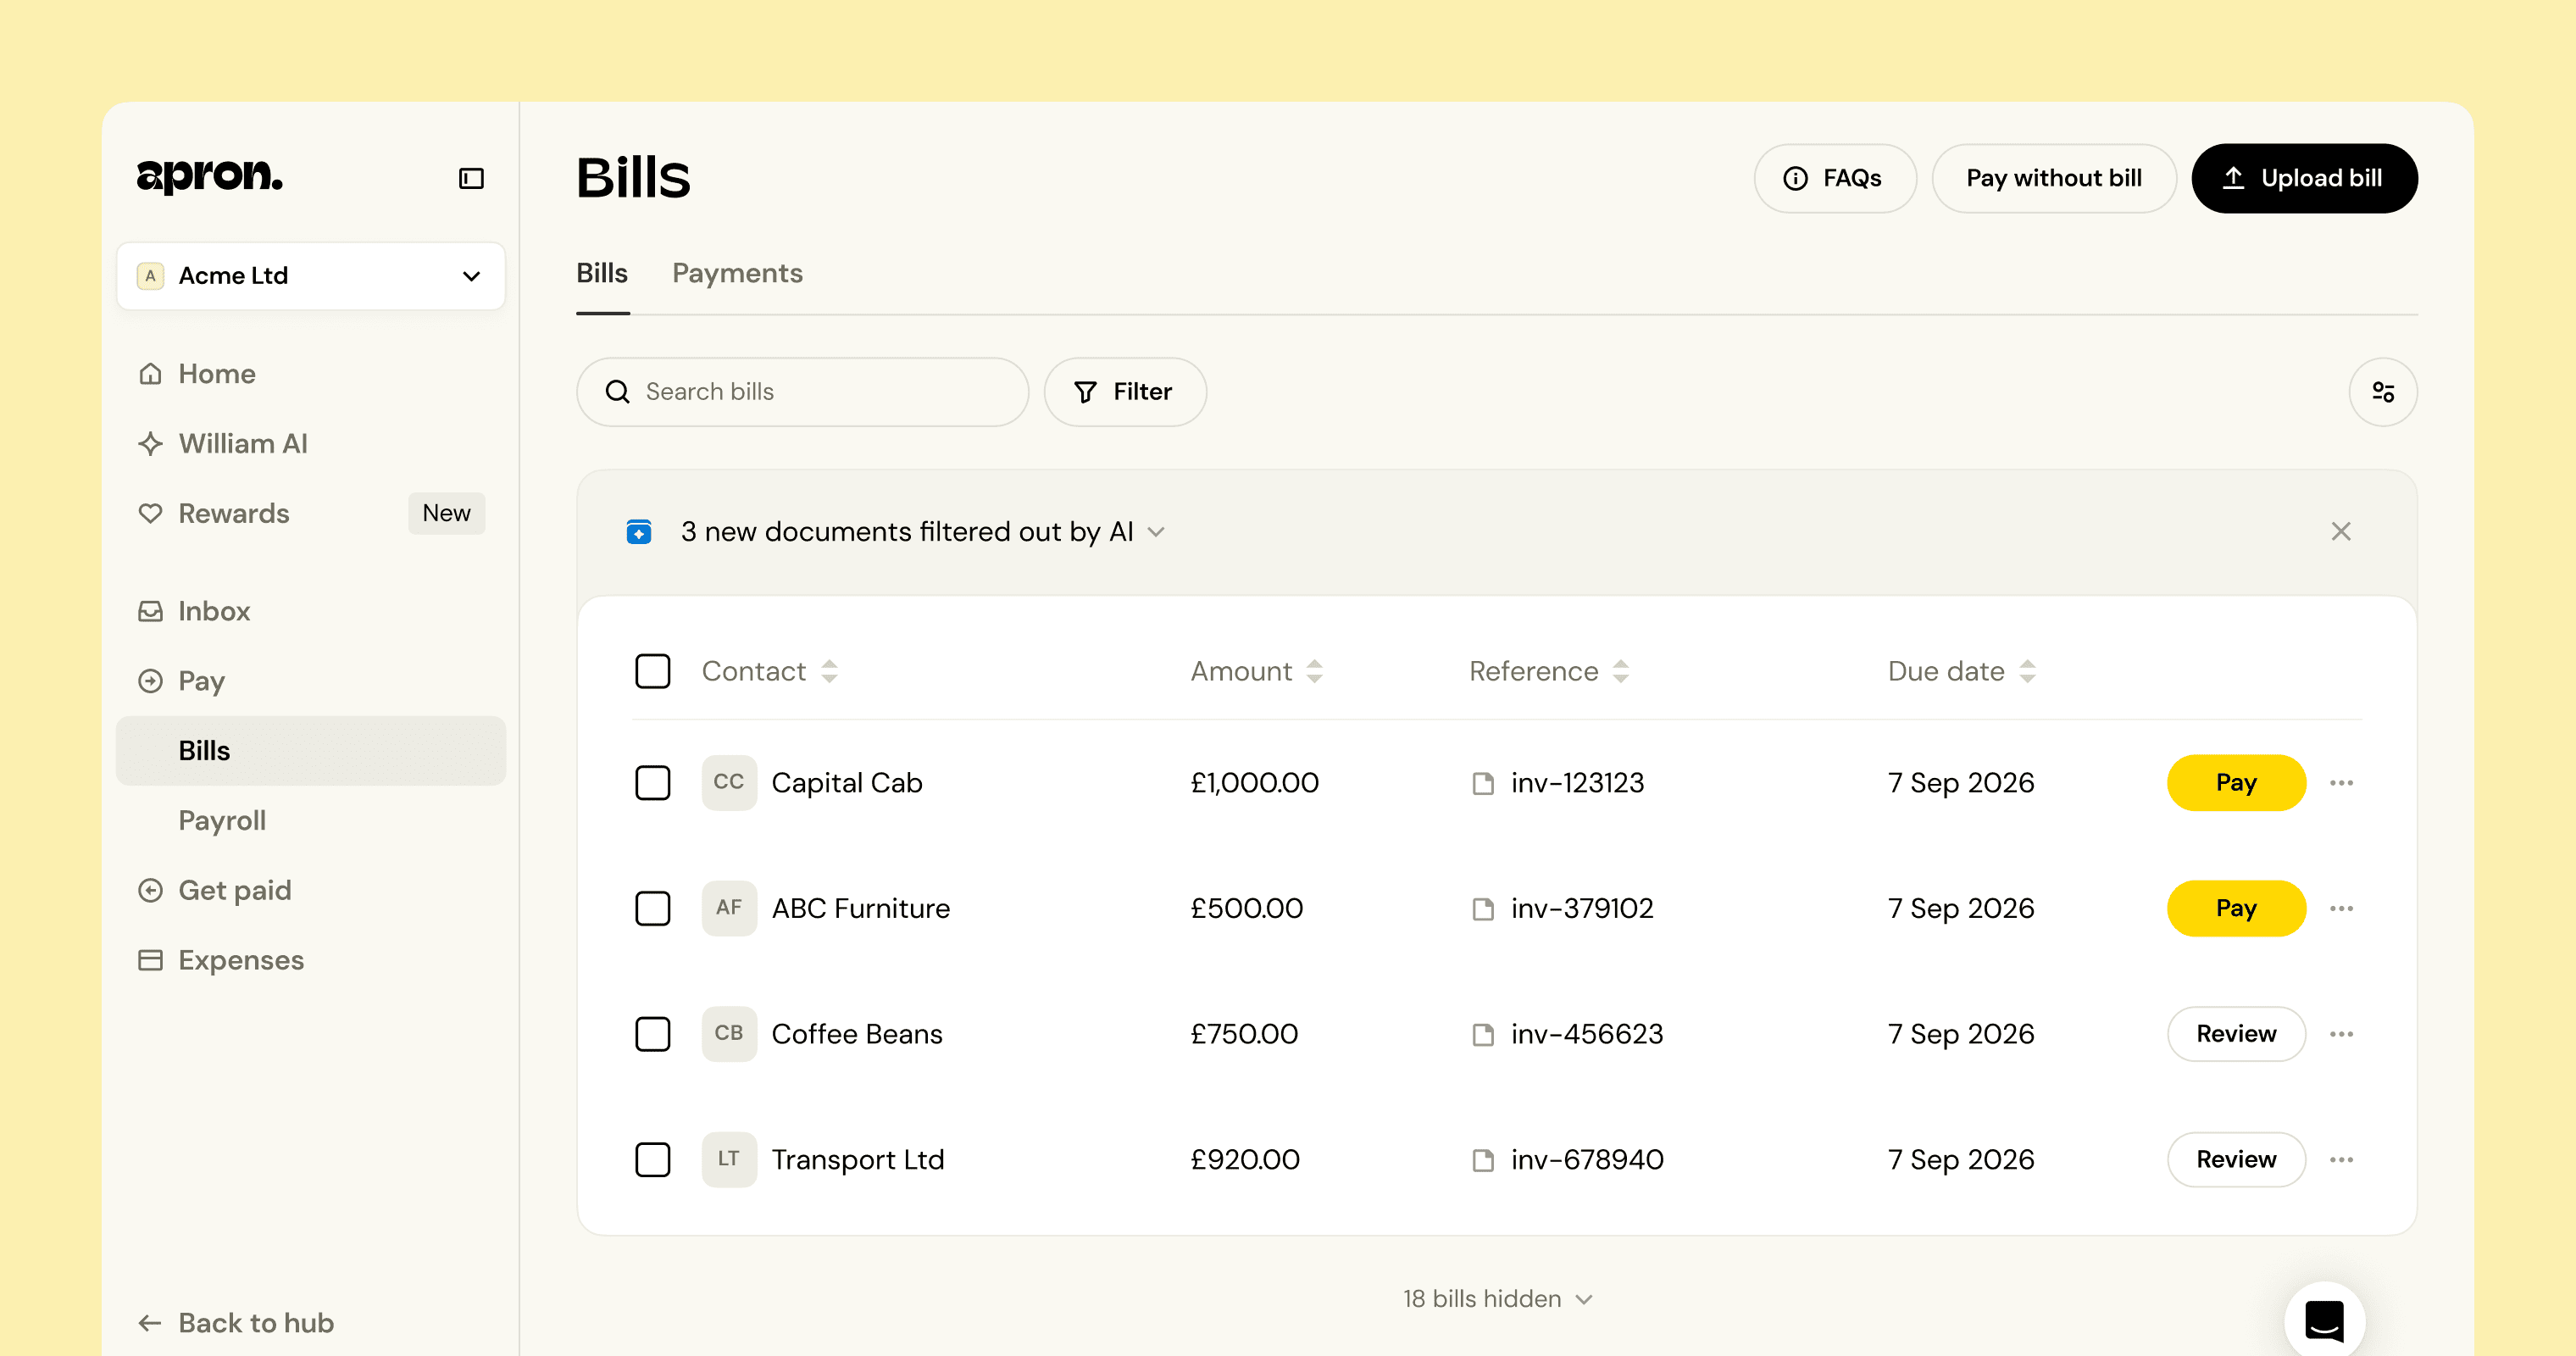
Task: Dismiss the AI filtered documents banner
Action: [2341, 531]
